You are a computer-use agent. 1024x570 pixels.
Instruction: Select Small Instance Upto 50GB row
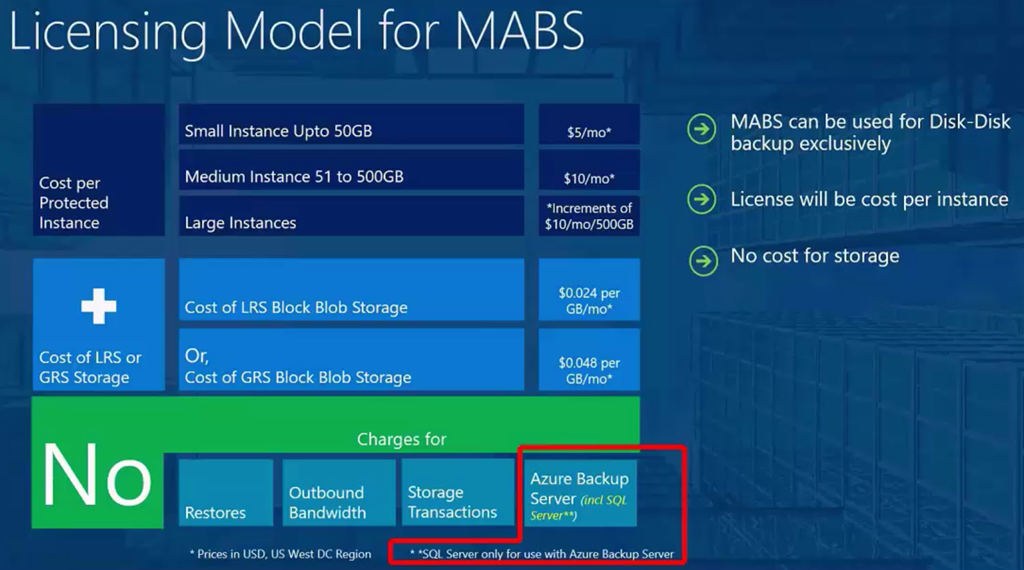pos(351,124)
